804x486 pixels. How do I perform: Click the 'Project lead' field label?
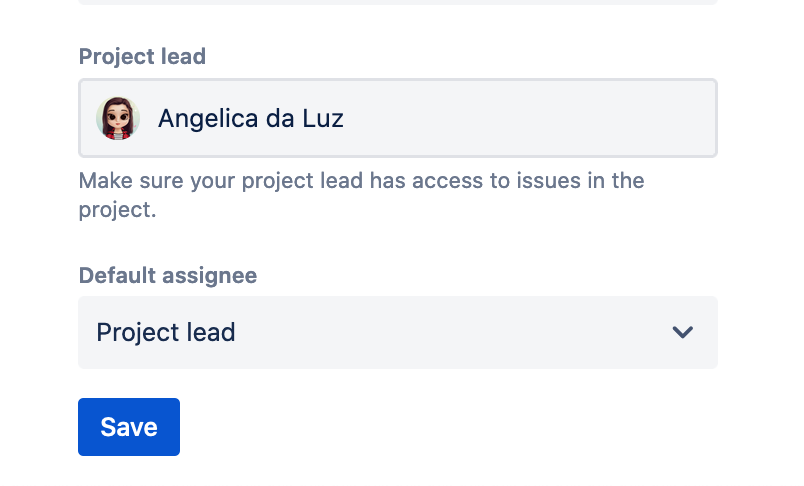click(142, 56)
